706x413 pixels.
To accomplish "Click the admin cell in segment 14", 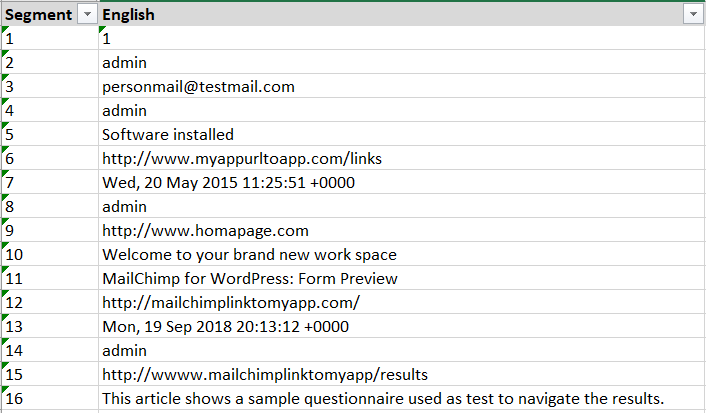I will pos(125,351).
